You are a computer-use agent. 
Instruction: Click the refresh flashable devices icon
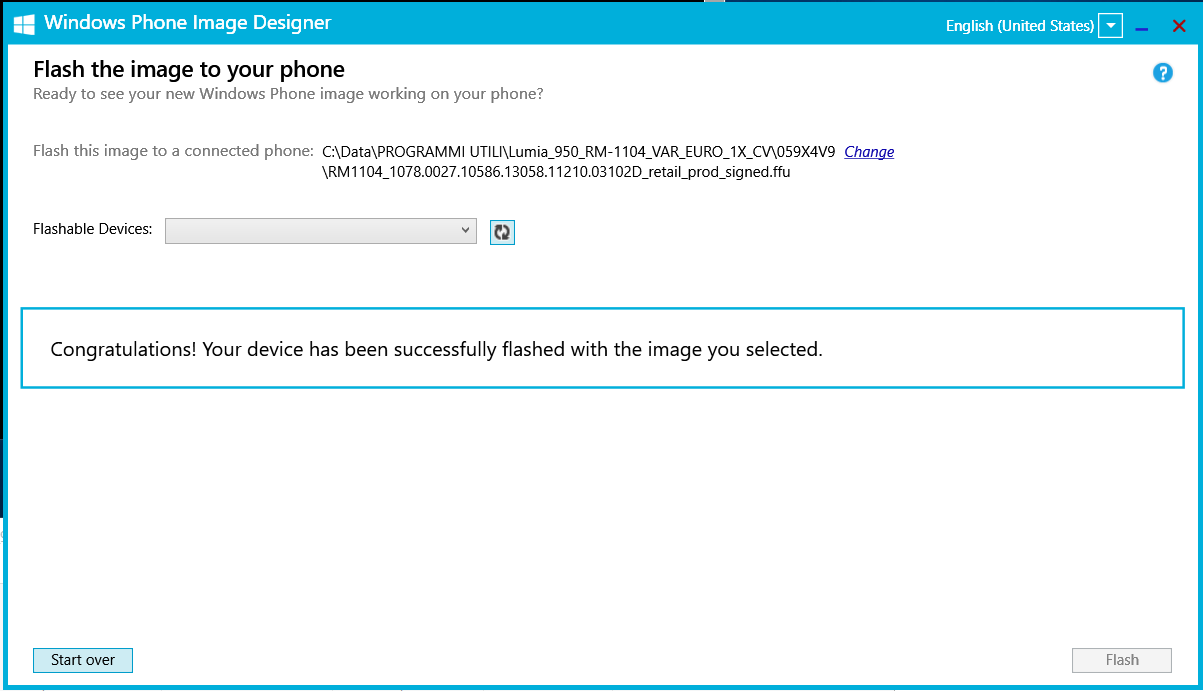502,232
